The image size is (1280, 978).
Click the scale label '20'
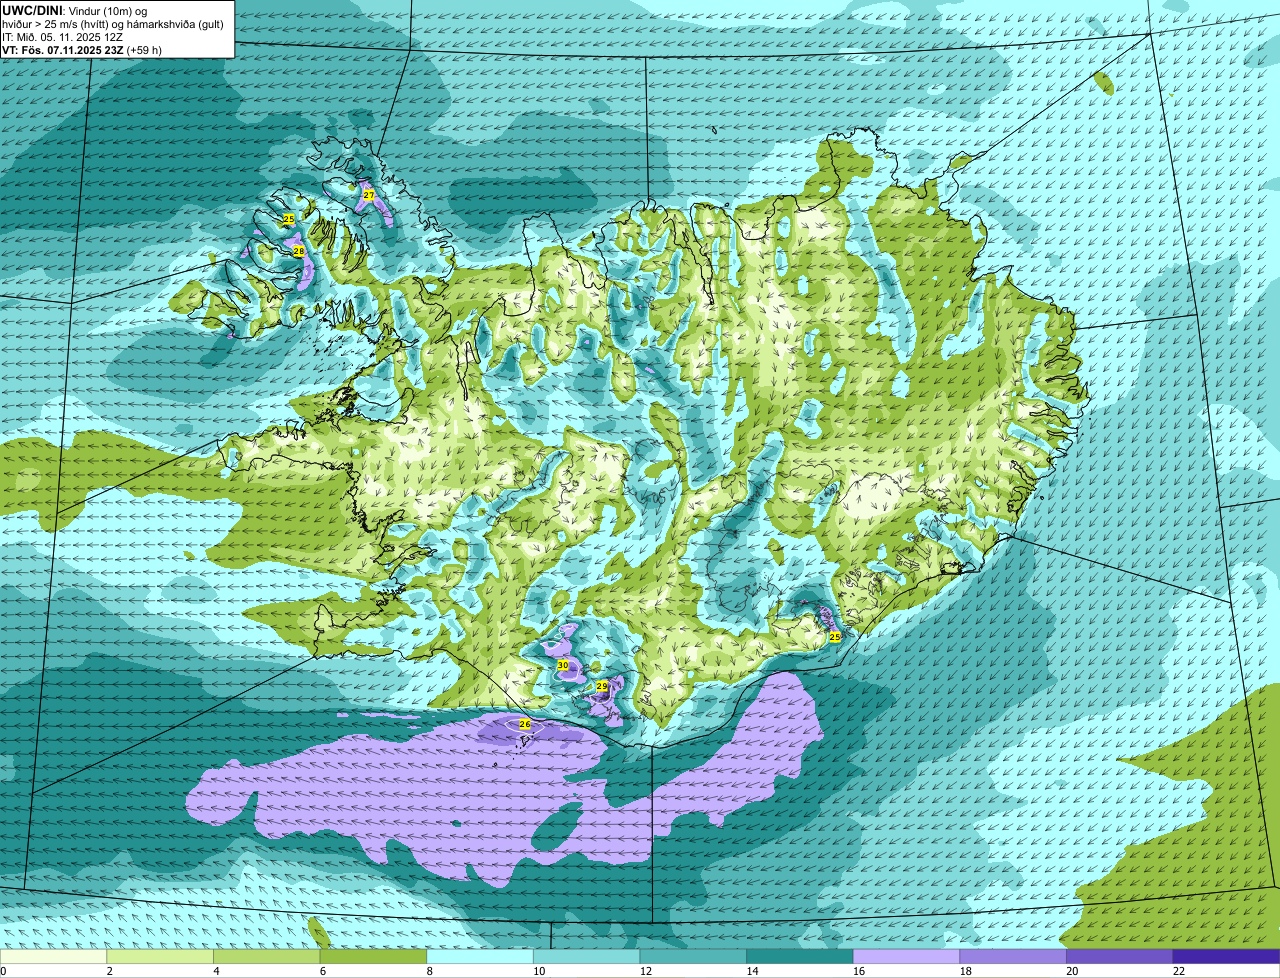(1072, 970)
